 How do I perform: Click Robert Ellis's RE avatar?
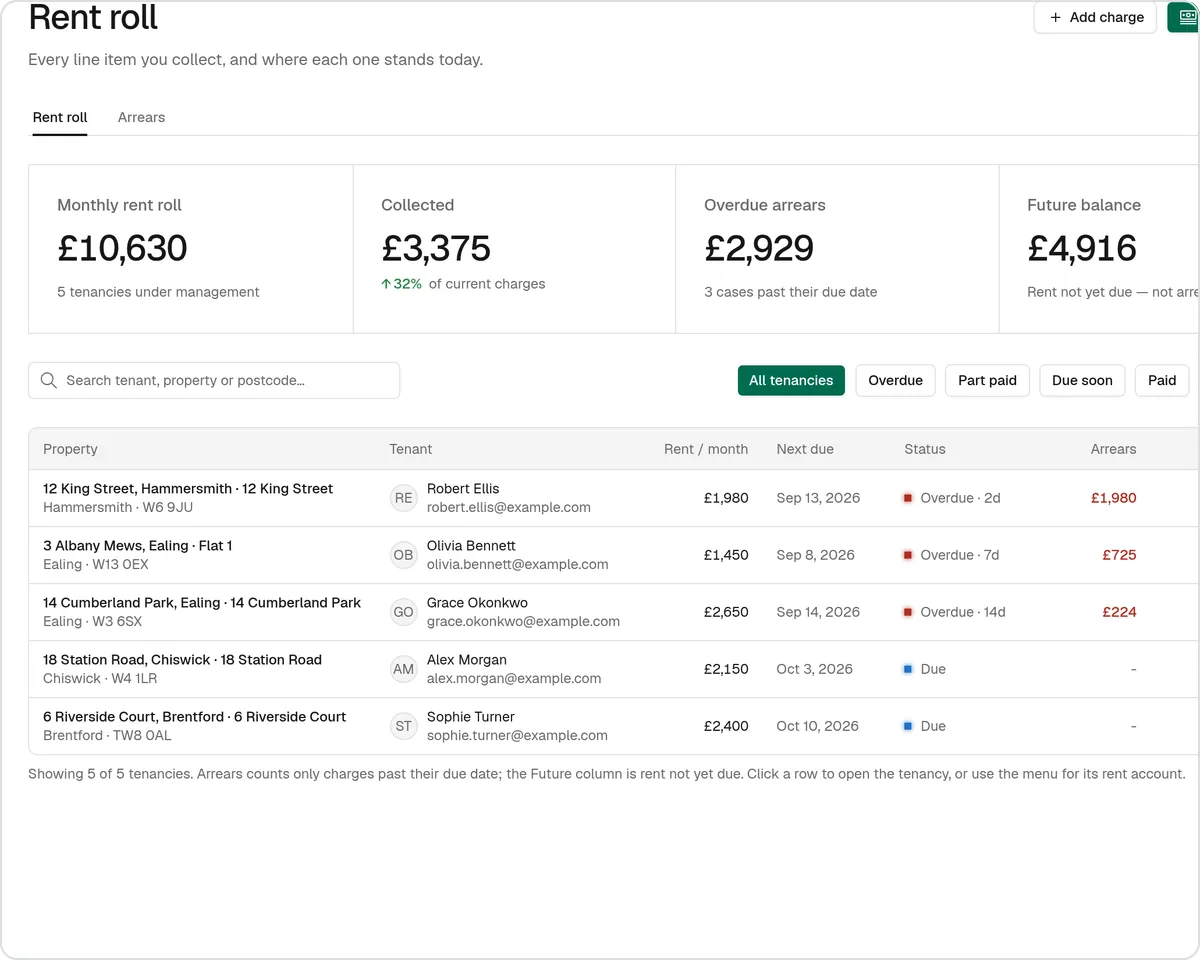pyautogui.click(x=403, y=498)
